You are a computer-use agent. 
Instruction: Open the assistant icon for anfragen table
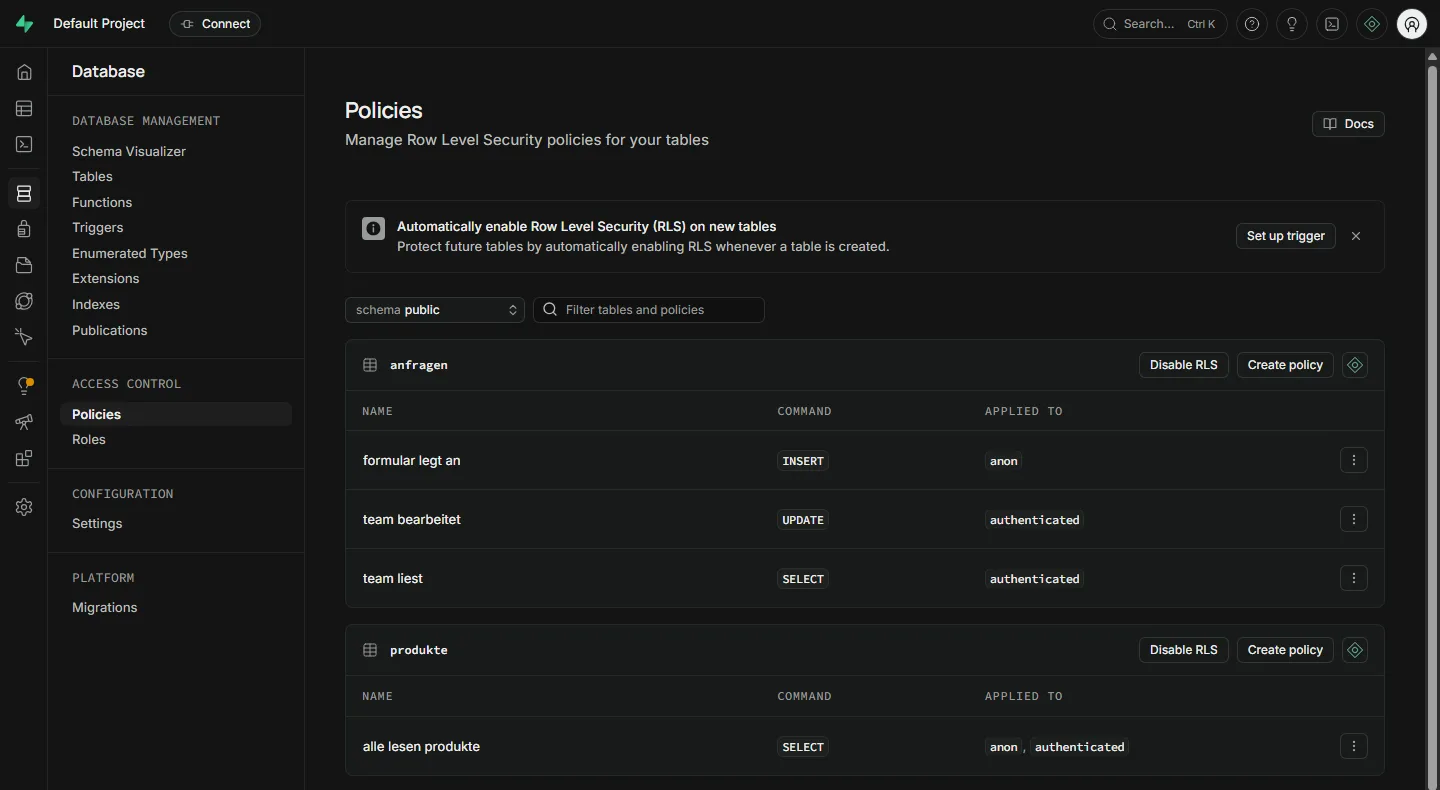1355,365
